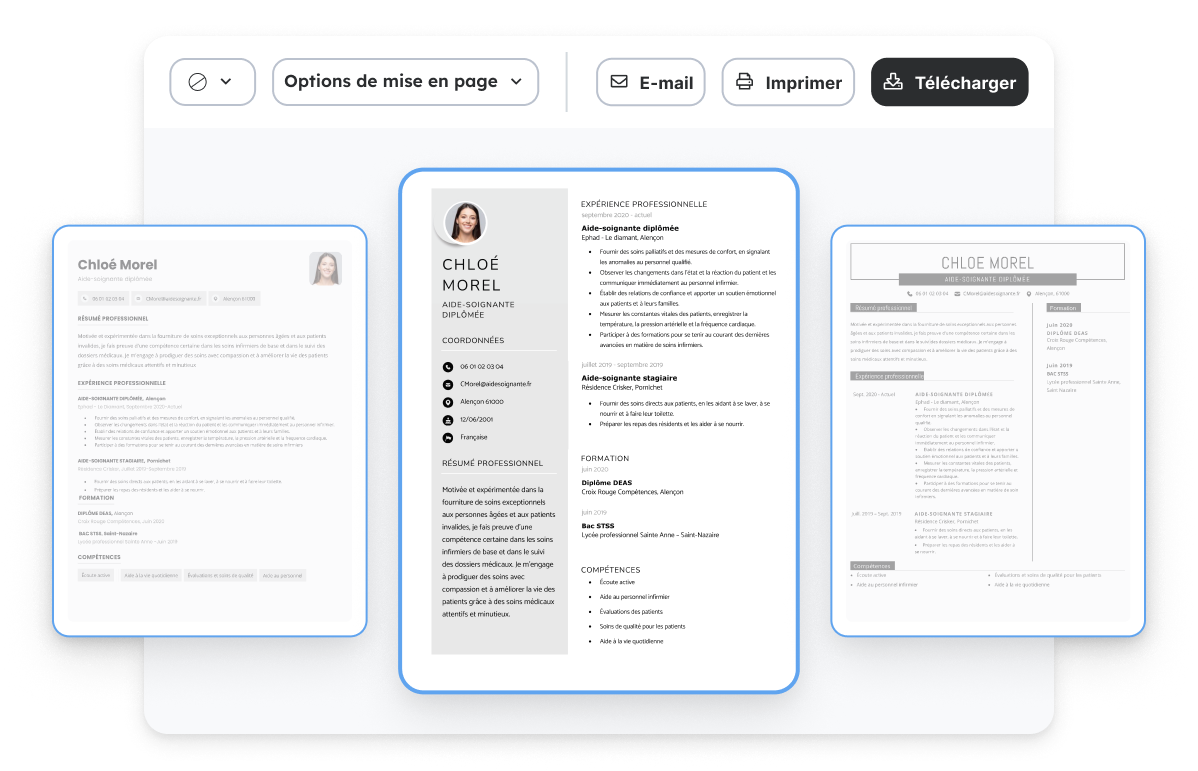Select the right CHLOE MOREL resume template

(x=988, y=430)
